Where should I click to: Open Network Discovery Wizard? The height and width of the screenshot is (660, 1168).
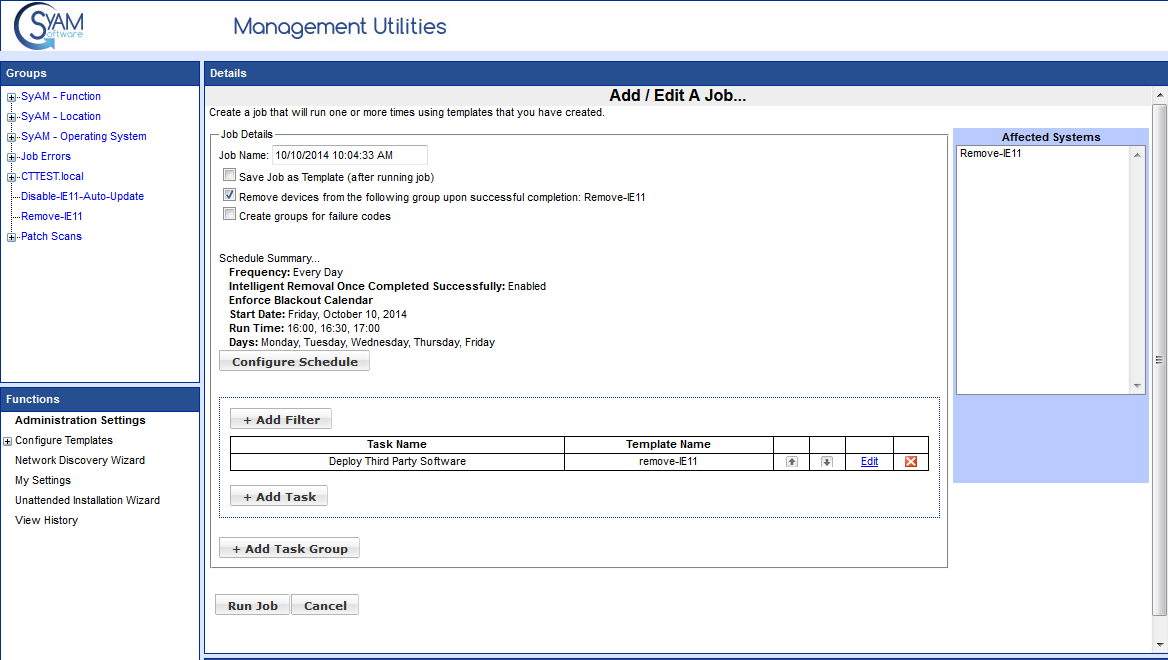point(80,461)
